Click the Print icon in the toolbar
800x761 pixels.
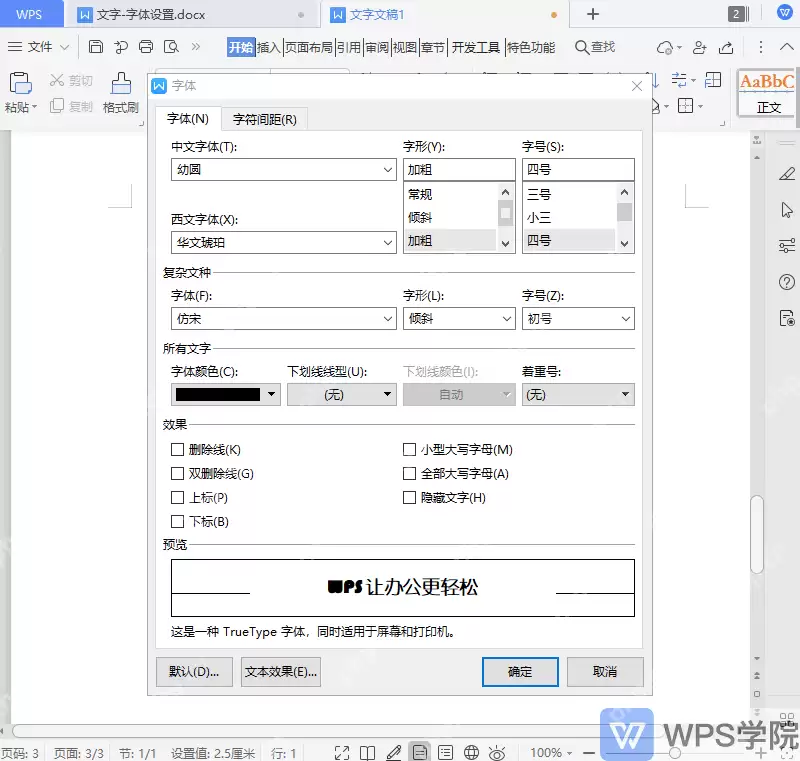point(146,47)
